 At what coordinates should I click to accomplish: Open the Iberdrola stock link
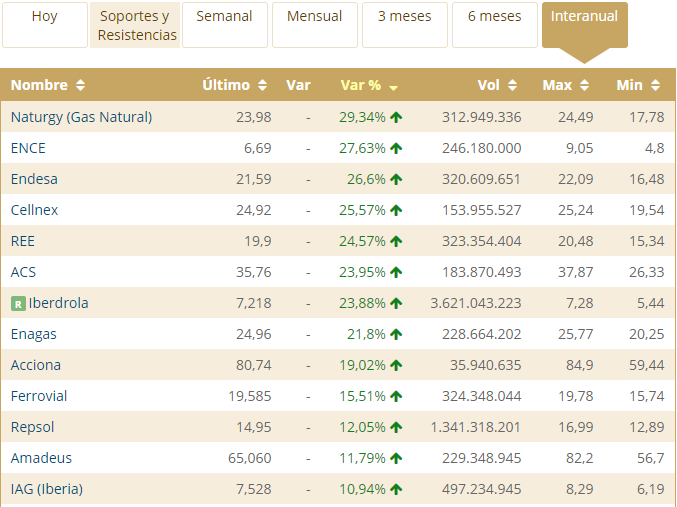click(58, 303)
